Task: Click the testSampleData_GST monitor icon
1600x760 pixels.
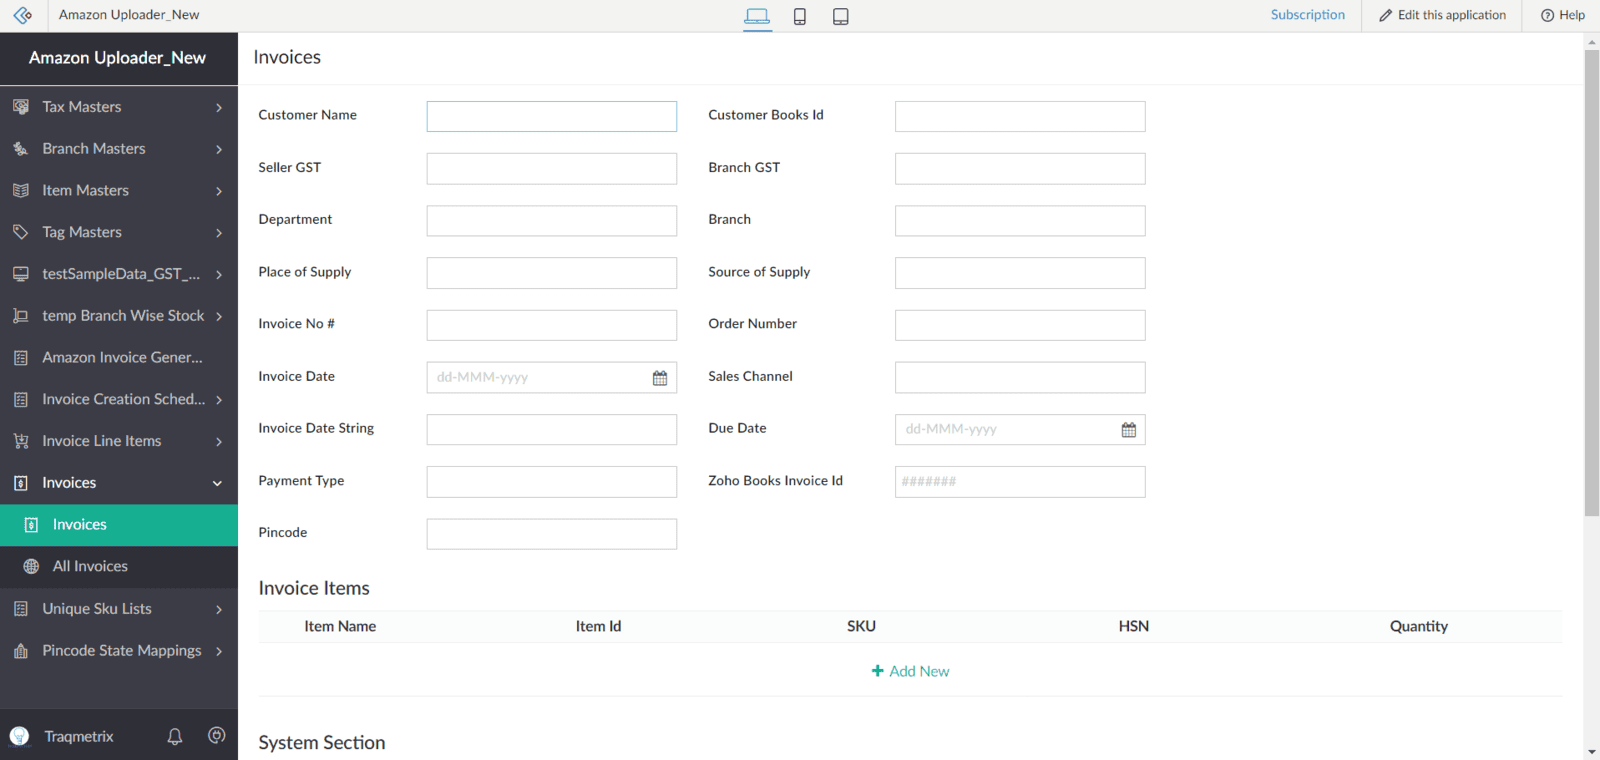Action: pyautogui.click(x=20, y=273)
